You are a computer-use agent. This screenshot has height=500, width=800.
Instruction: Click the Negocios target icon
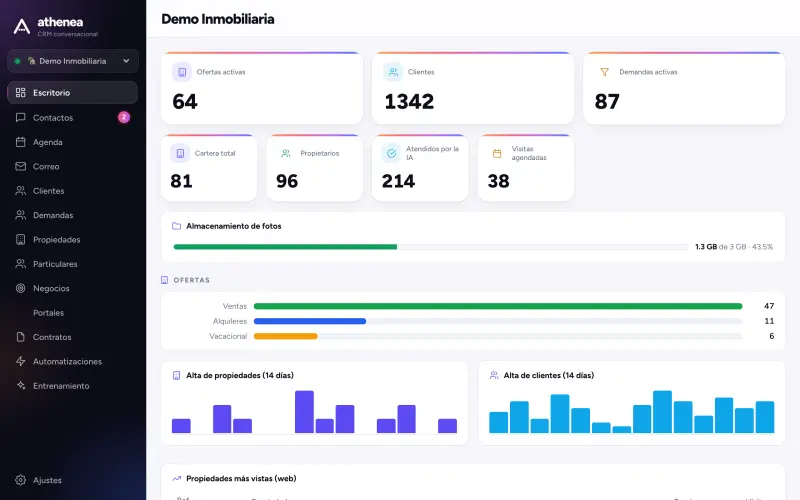coord(20,288)
